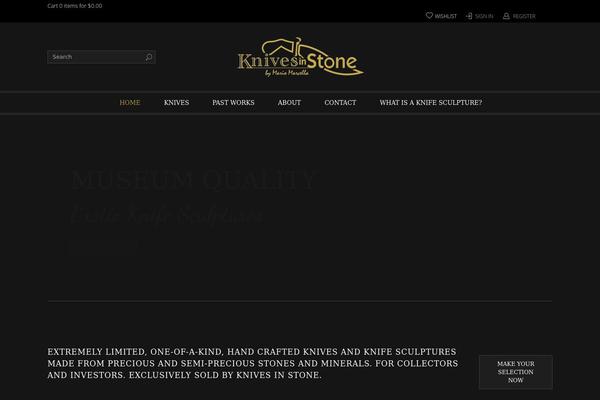Click the Sign In link text
This screenshot has height=400, width=600.
pyautogui.click(x=484, y=16)
